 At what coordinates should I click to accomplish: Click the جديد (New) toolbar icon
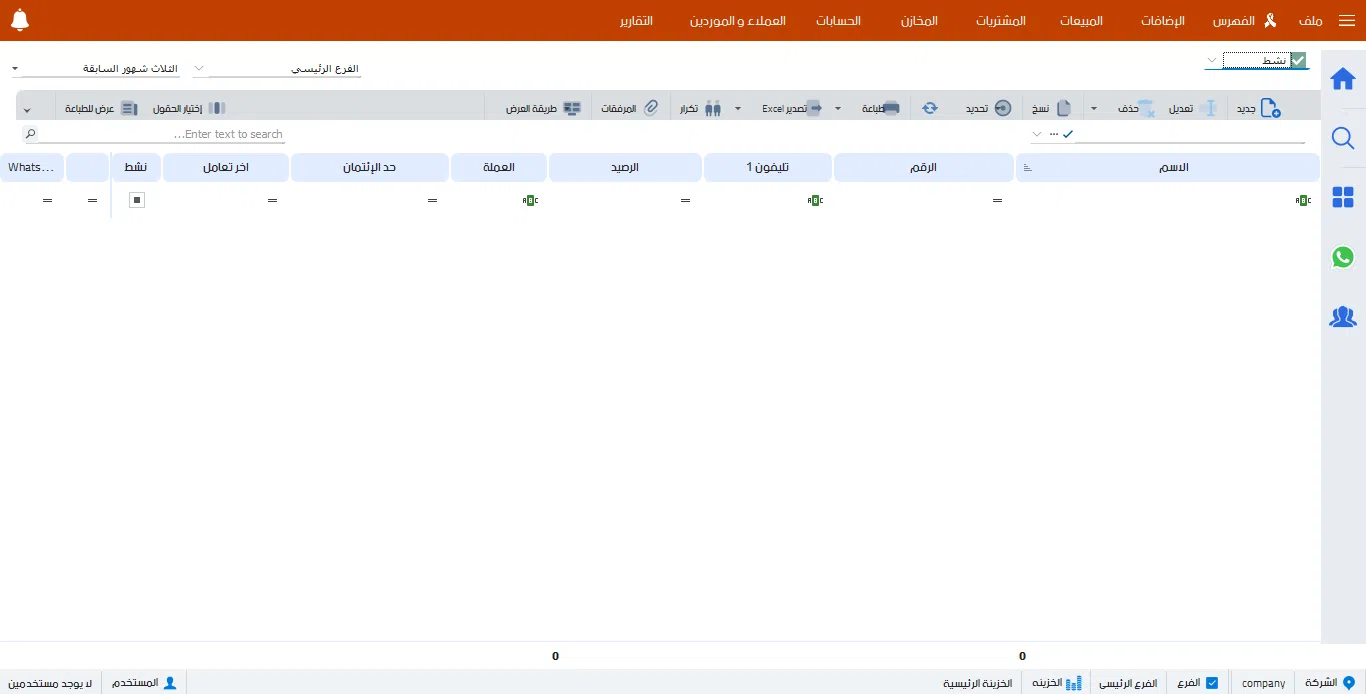tap(1270, 108)
